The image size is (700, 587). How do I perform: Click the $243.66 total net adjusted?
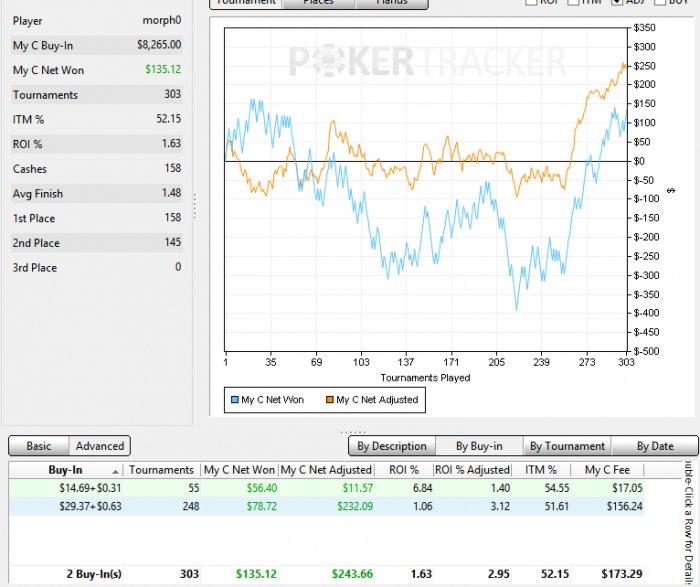352,574
